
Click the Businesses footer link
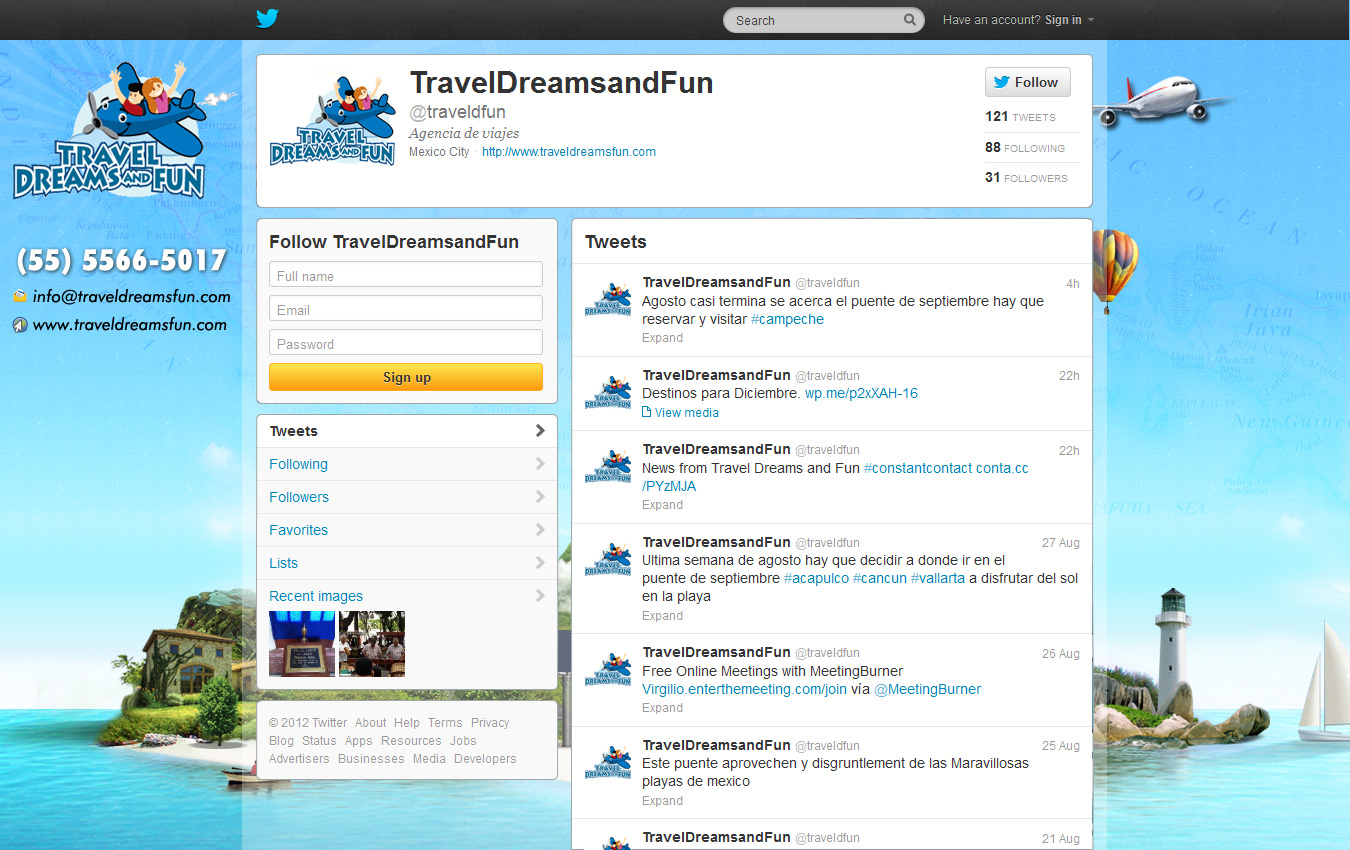371,759
